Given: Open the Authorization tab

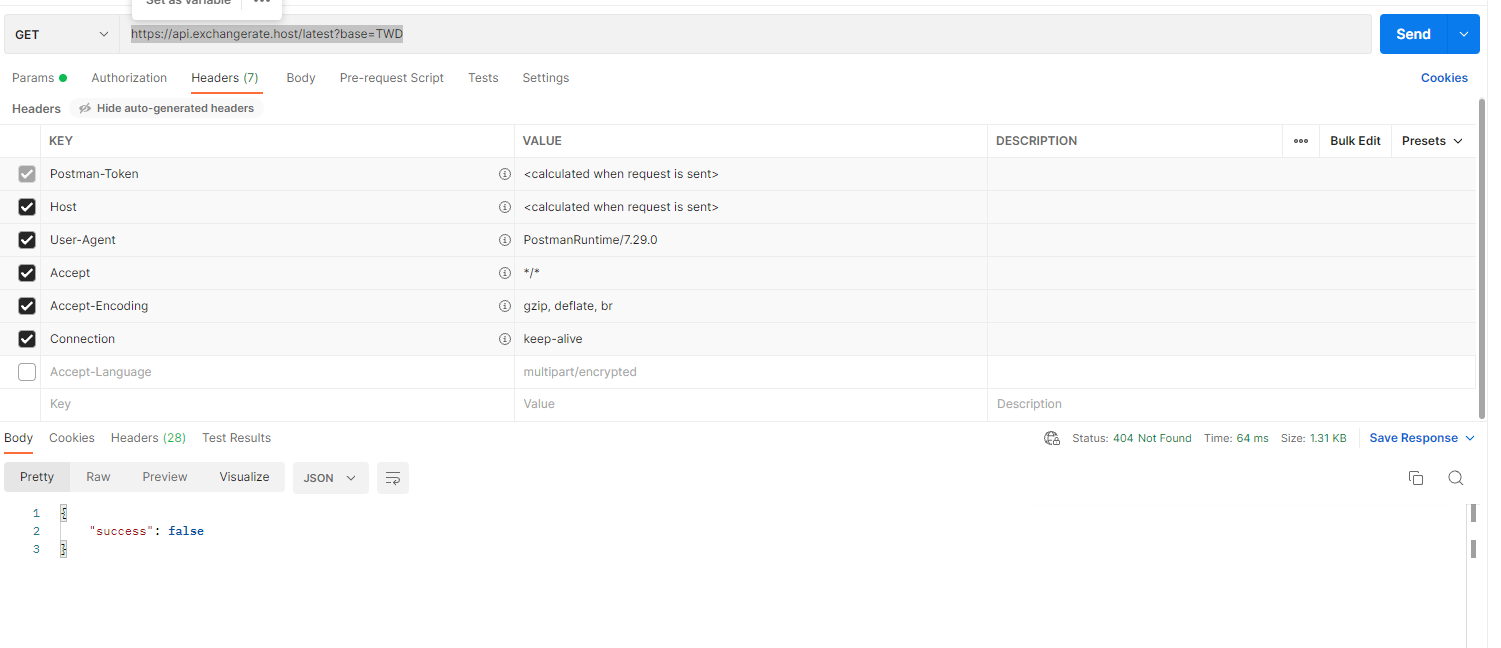Looking at the screenshot, I should coord(129,78).
